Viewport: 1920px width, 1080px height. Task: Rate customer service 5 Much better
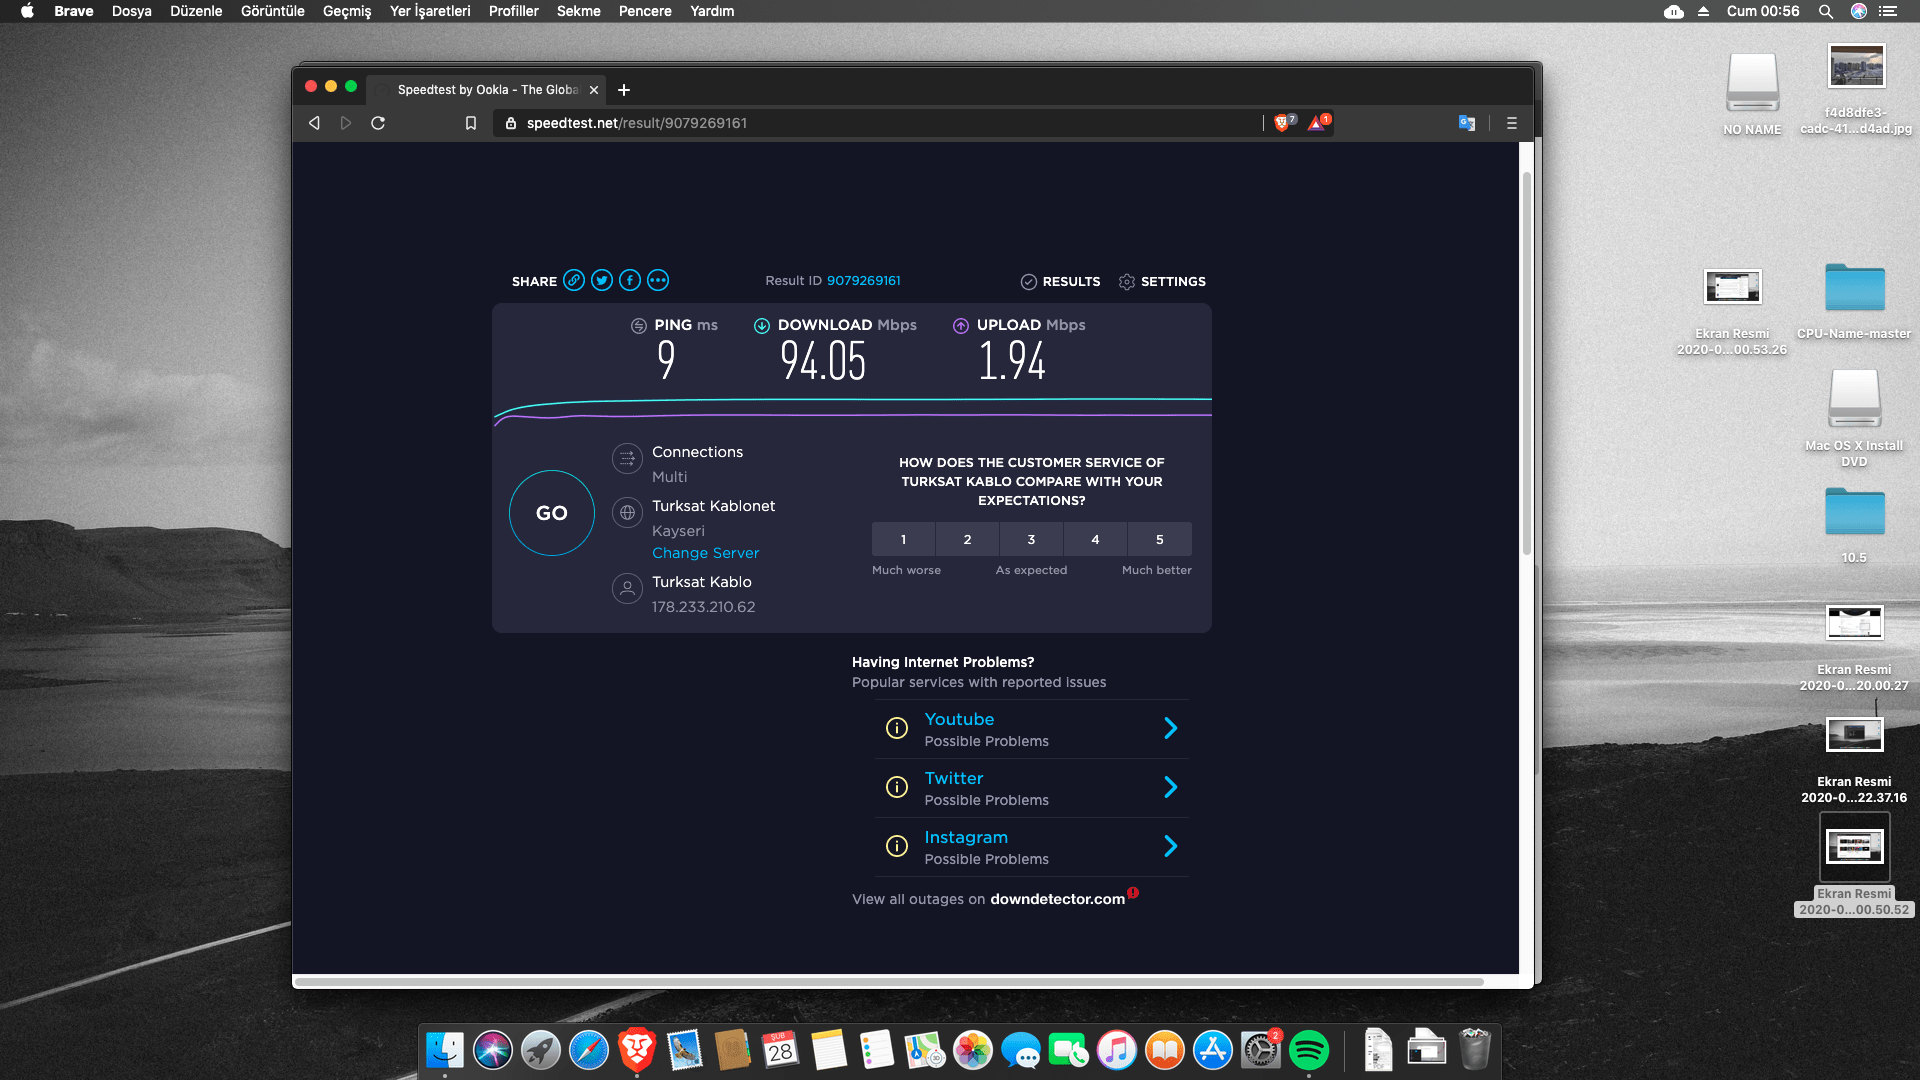coord(1159,539)
